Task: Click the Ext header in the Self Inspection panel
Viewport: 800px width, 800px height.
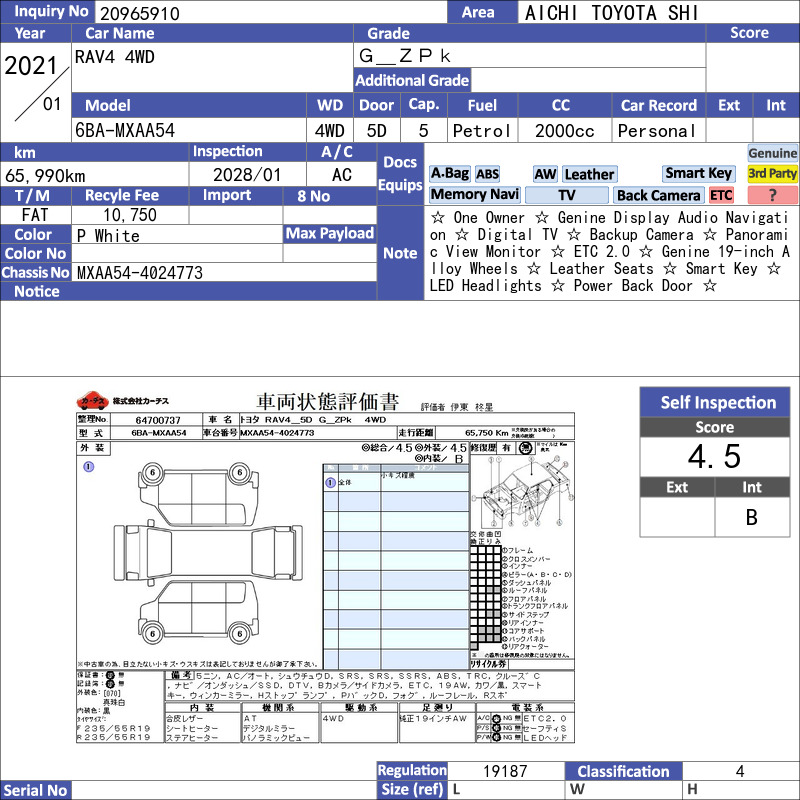Action: [677, 487]
